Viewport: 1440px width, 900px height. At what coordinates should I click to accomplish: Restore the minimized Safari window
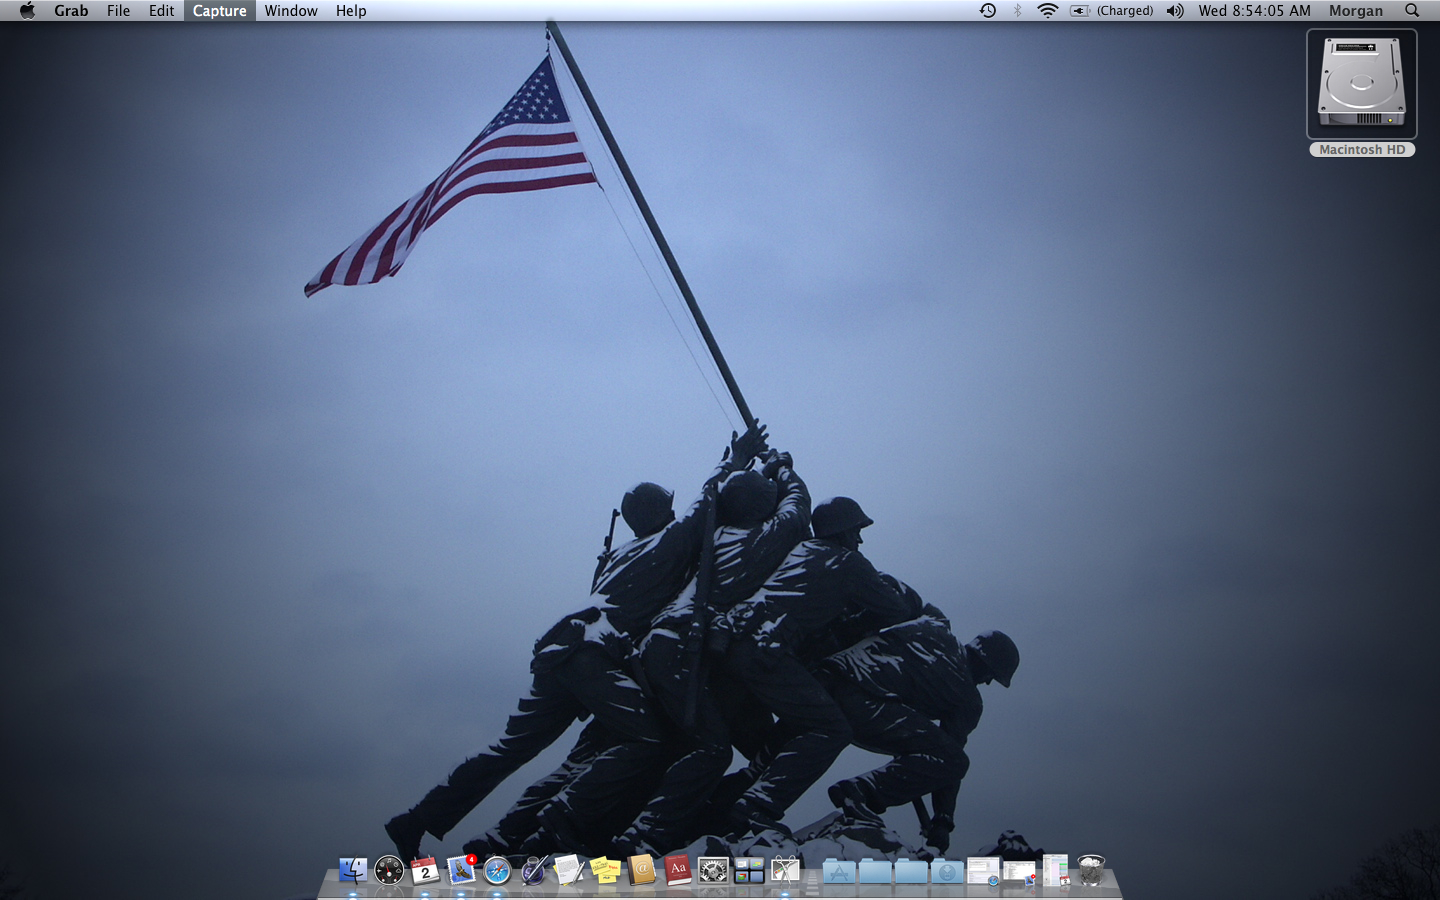[983, 870]
